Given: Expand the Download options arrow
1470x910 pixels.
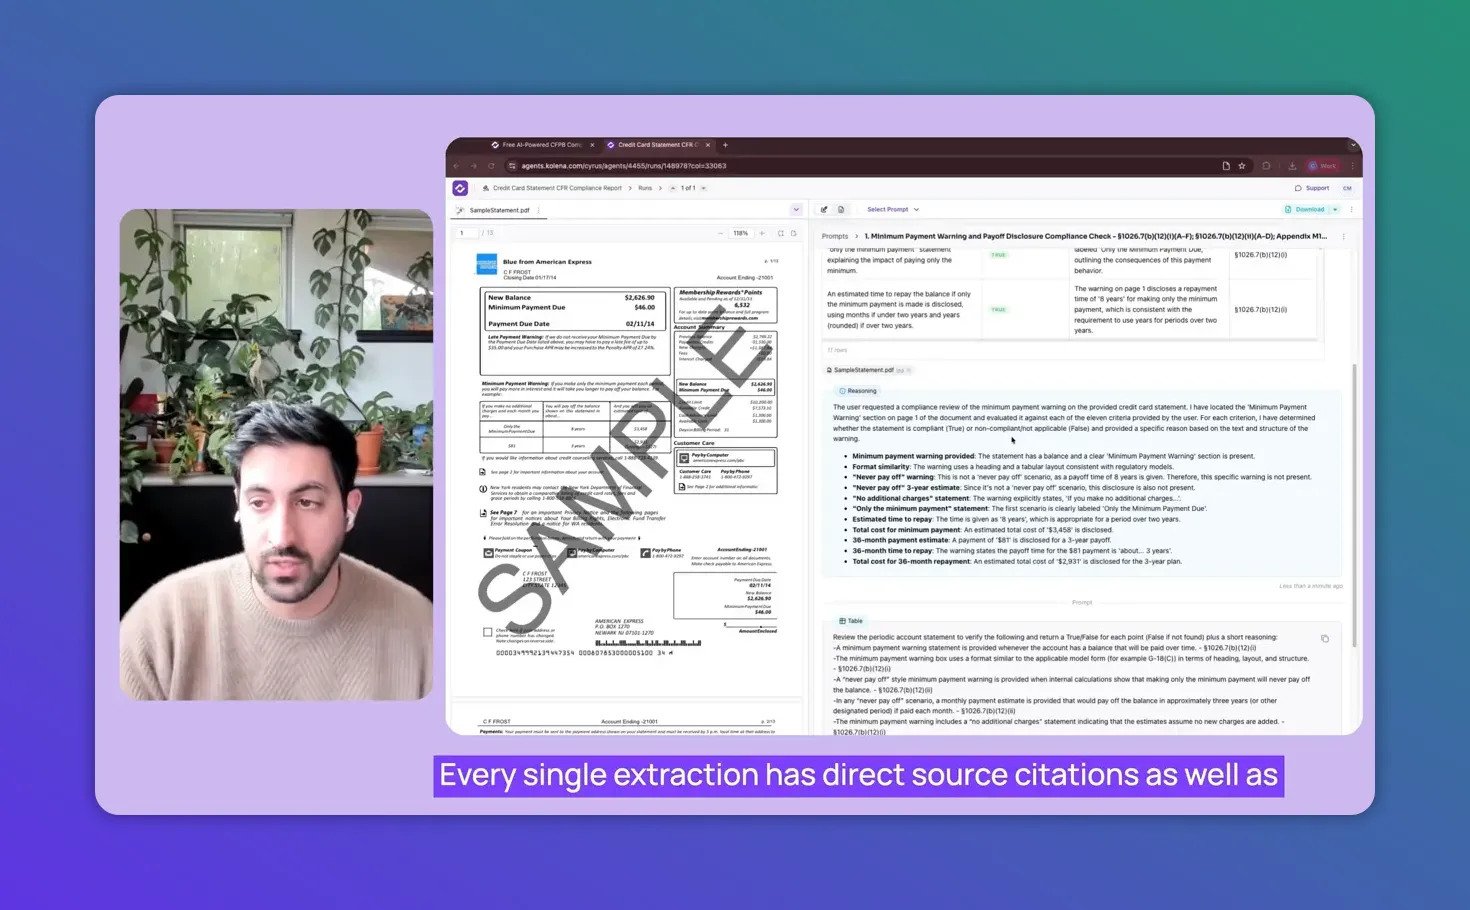Looking at the screenshot, I should click(1335, 210).
